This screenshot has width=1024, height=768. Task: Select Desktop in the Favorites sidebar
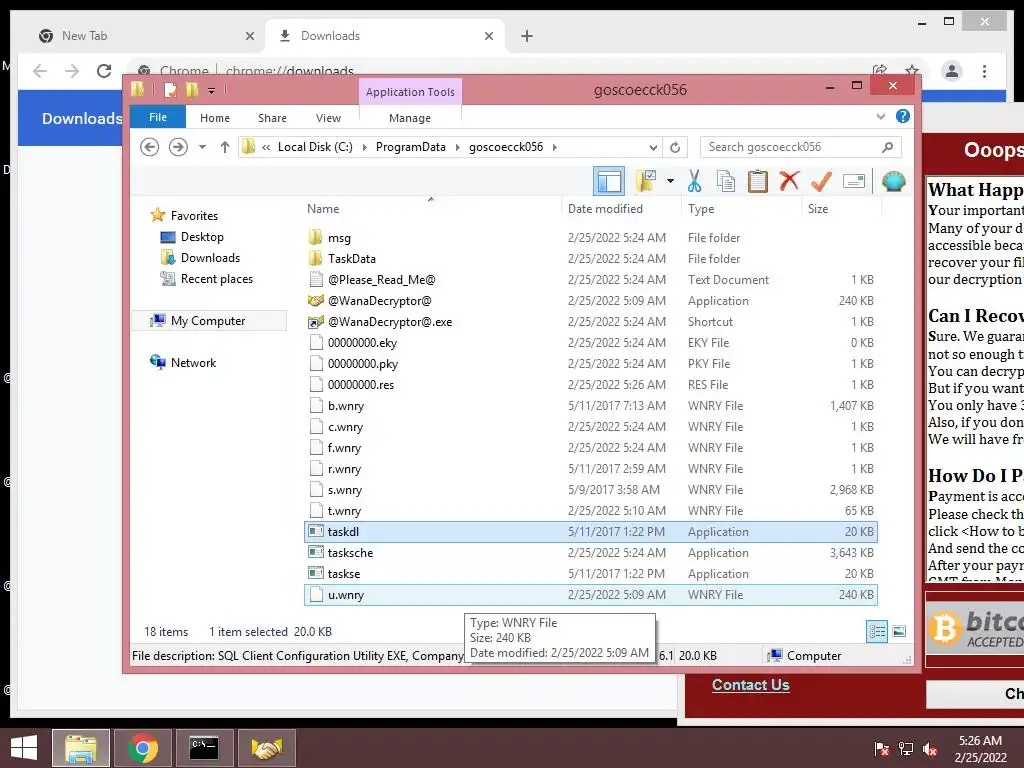[202, 237]
